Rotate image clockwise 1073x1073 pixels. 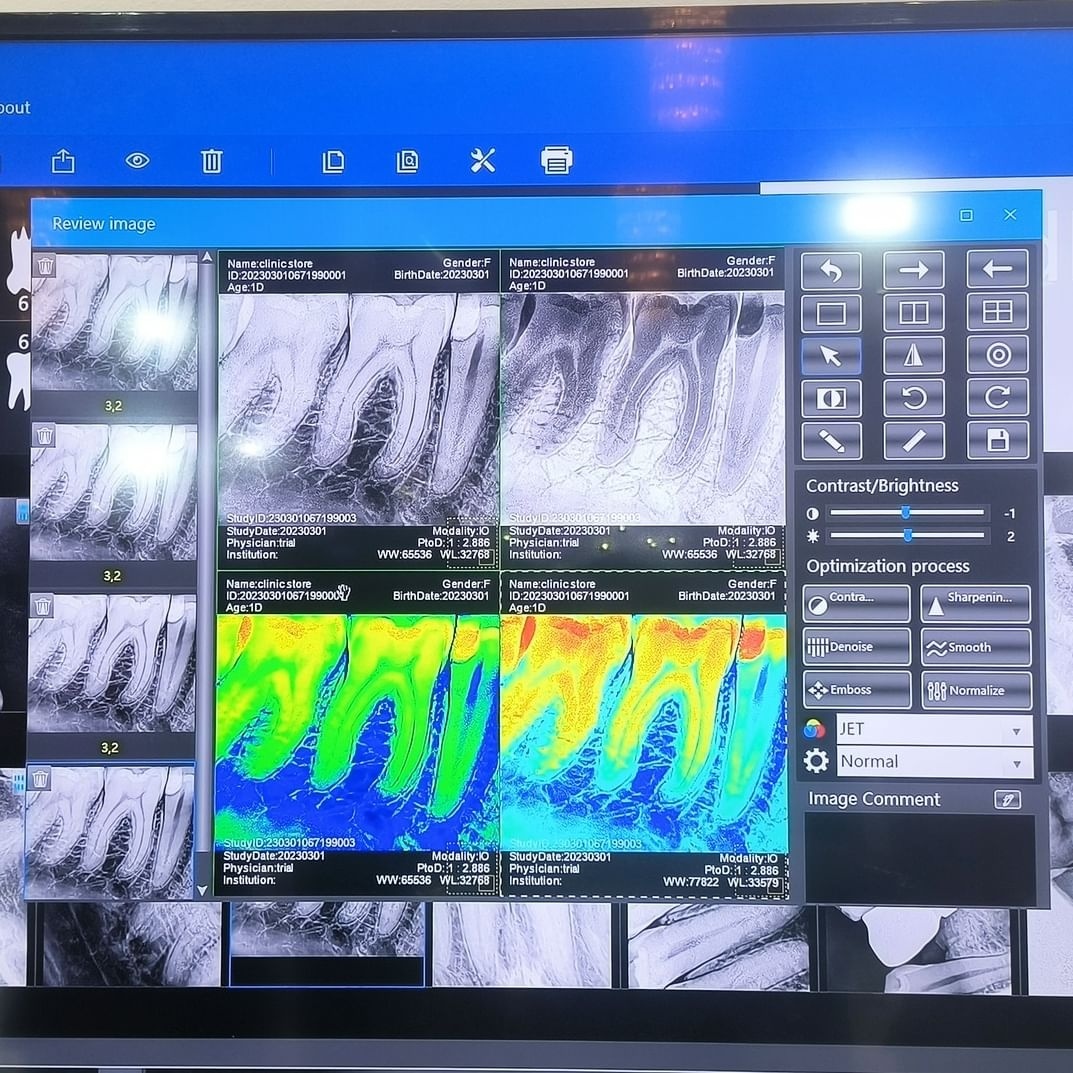(997, 398)
